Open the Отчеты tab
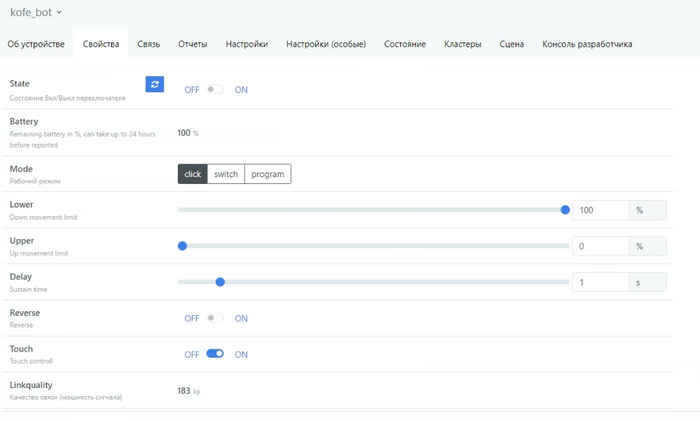Screen dimensions: 700x421 tap(193, 44)
